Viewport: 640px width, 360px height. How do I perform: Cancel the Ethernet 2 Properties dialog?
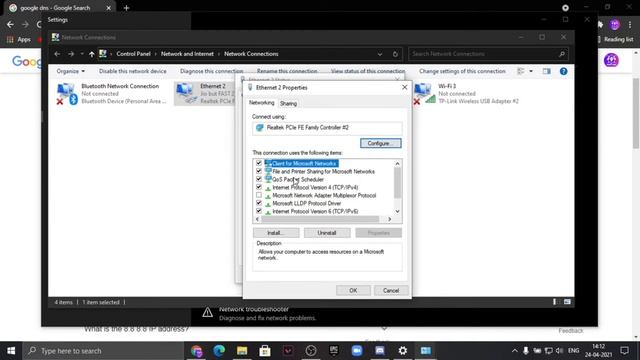pos(391,290)
